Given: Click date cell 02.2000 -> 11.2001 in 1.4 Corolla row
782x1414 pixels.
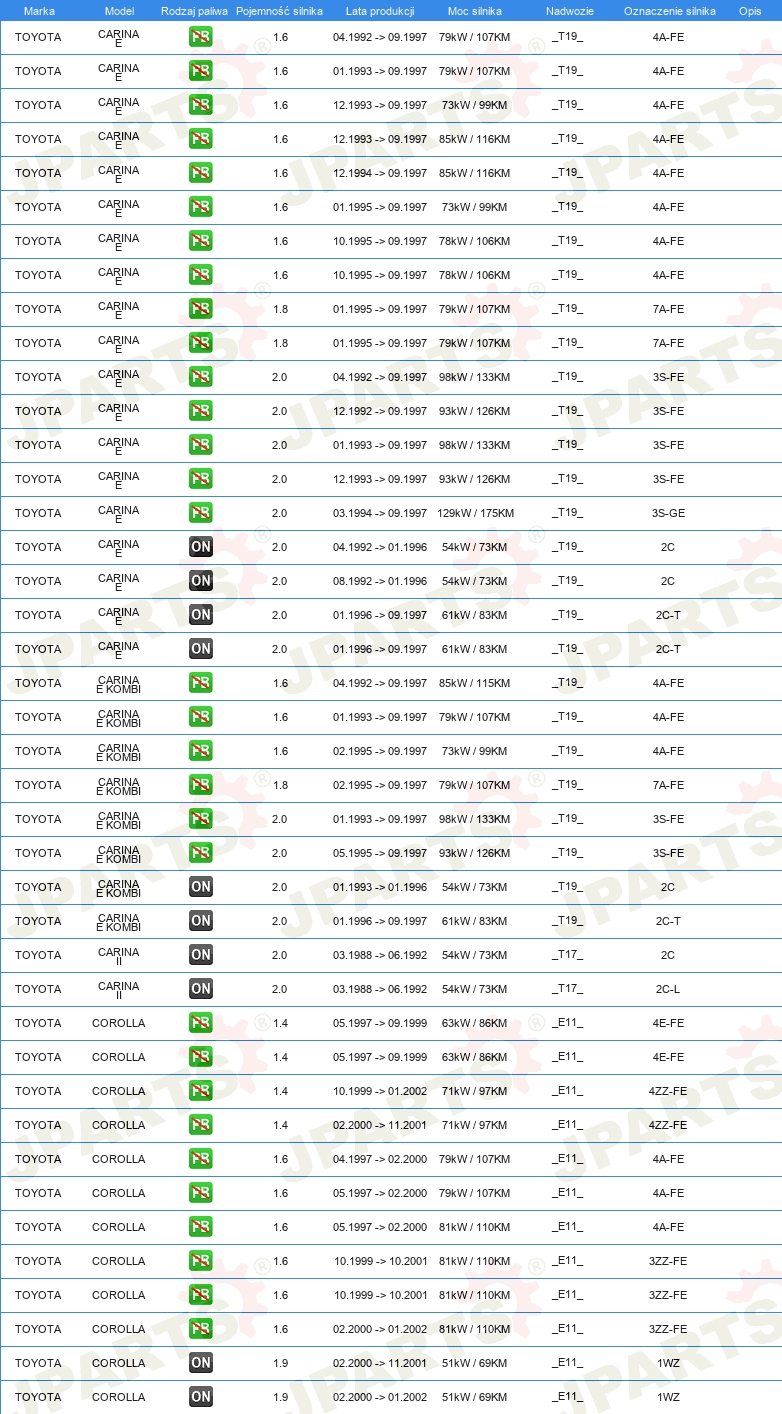Looking at the screenshot, I should tap(380, 1125).
